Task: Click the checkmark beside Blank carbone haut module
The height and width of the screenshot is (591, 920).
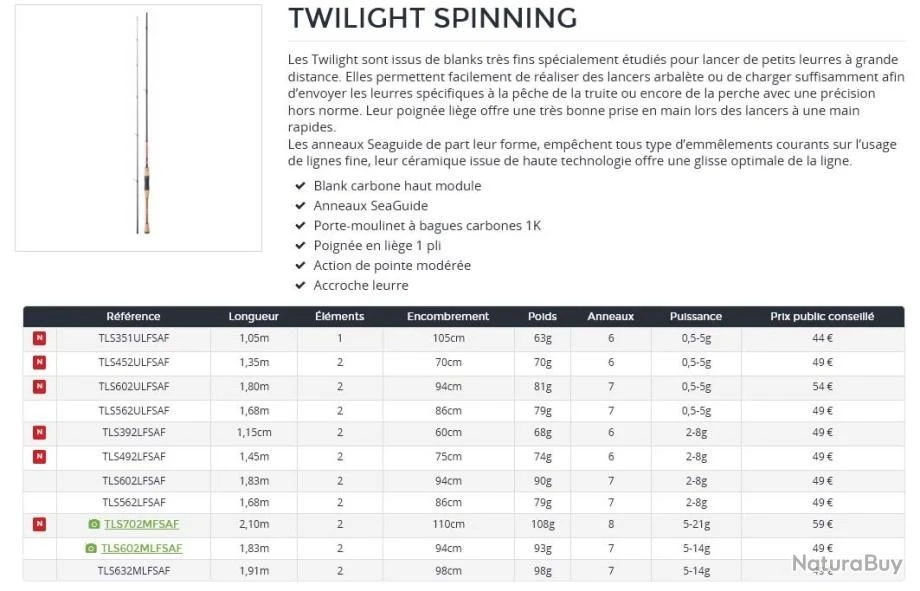Action: (300, 186)
